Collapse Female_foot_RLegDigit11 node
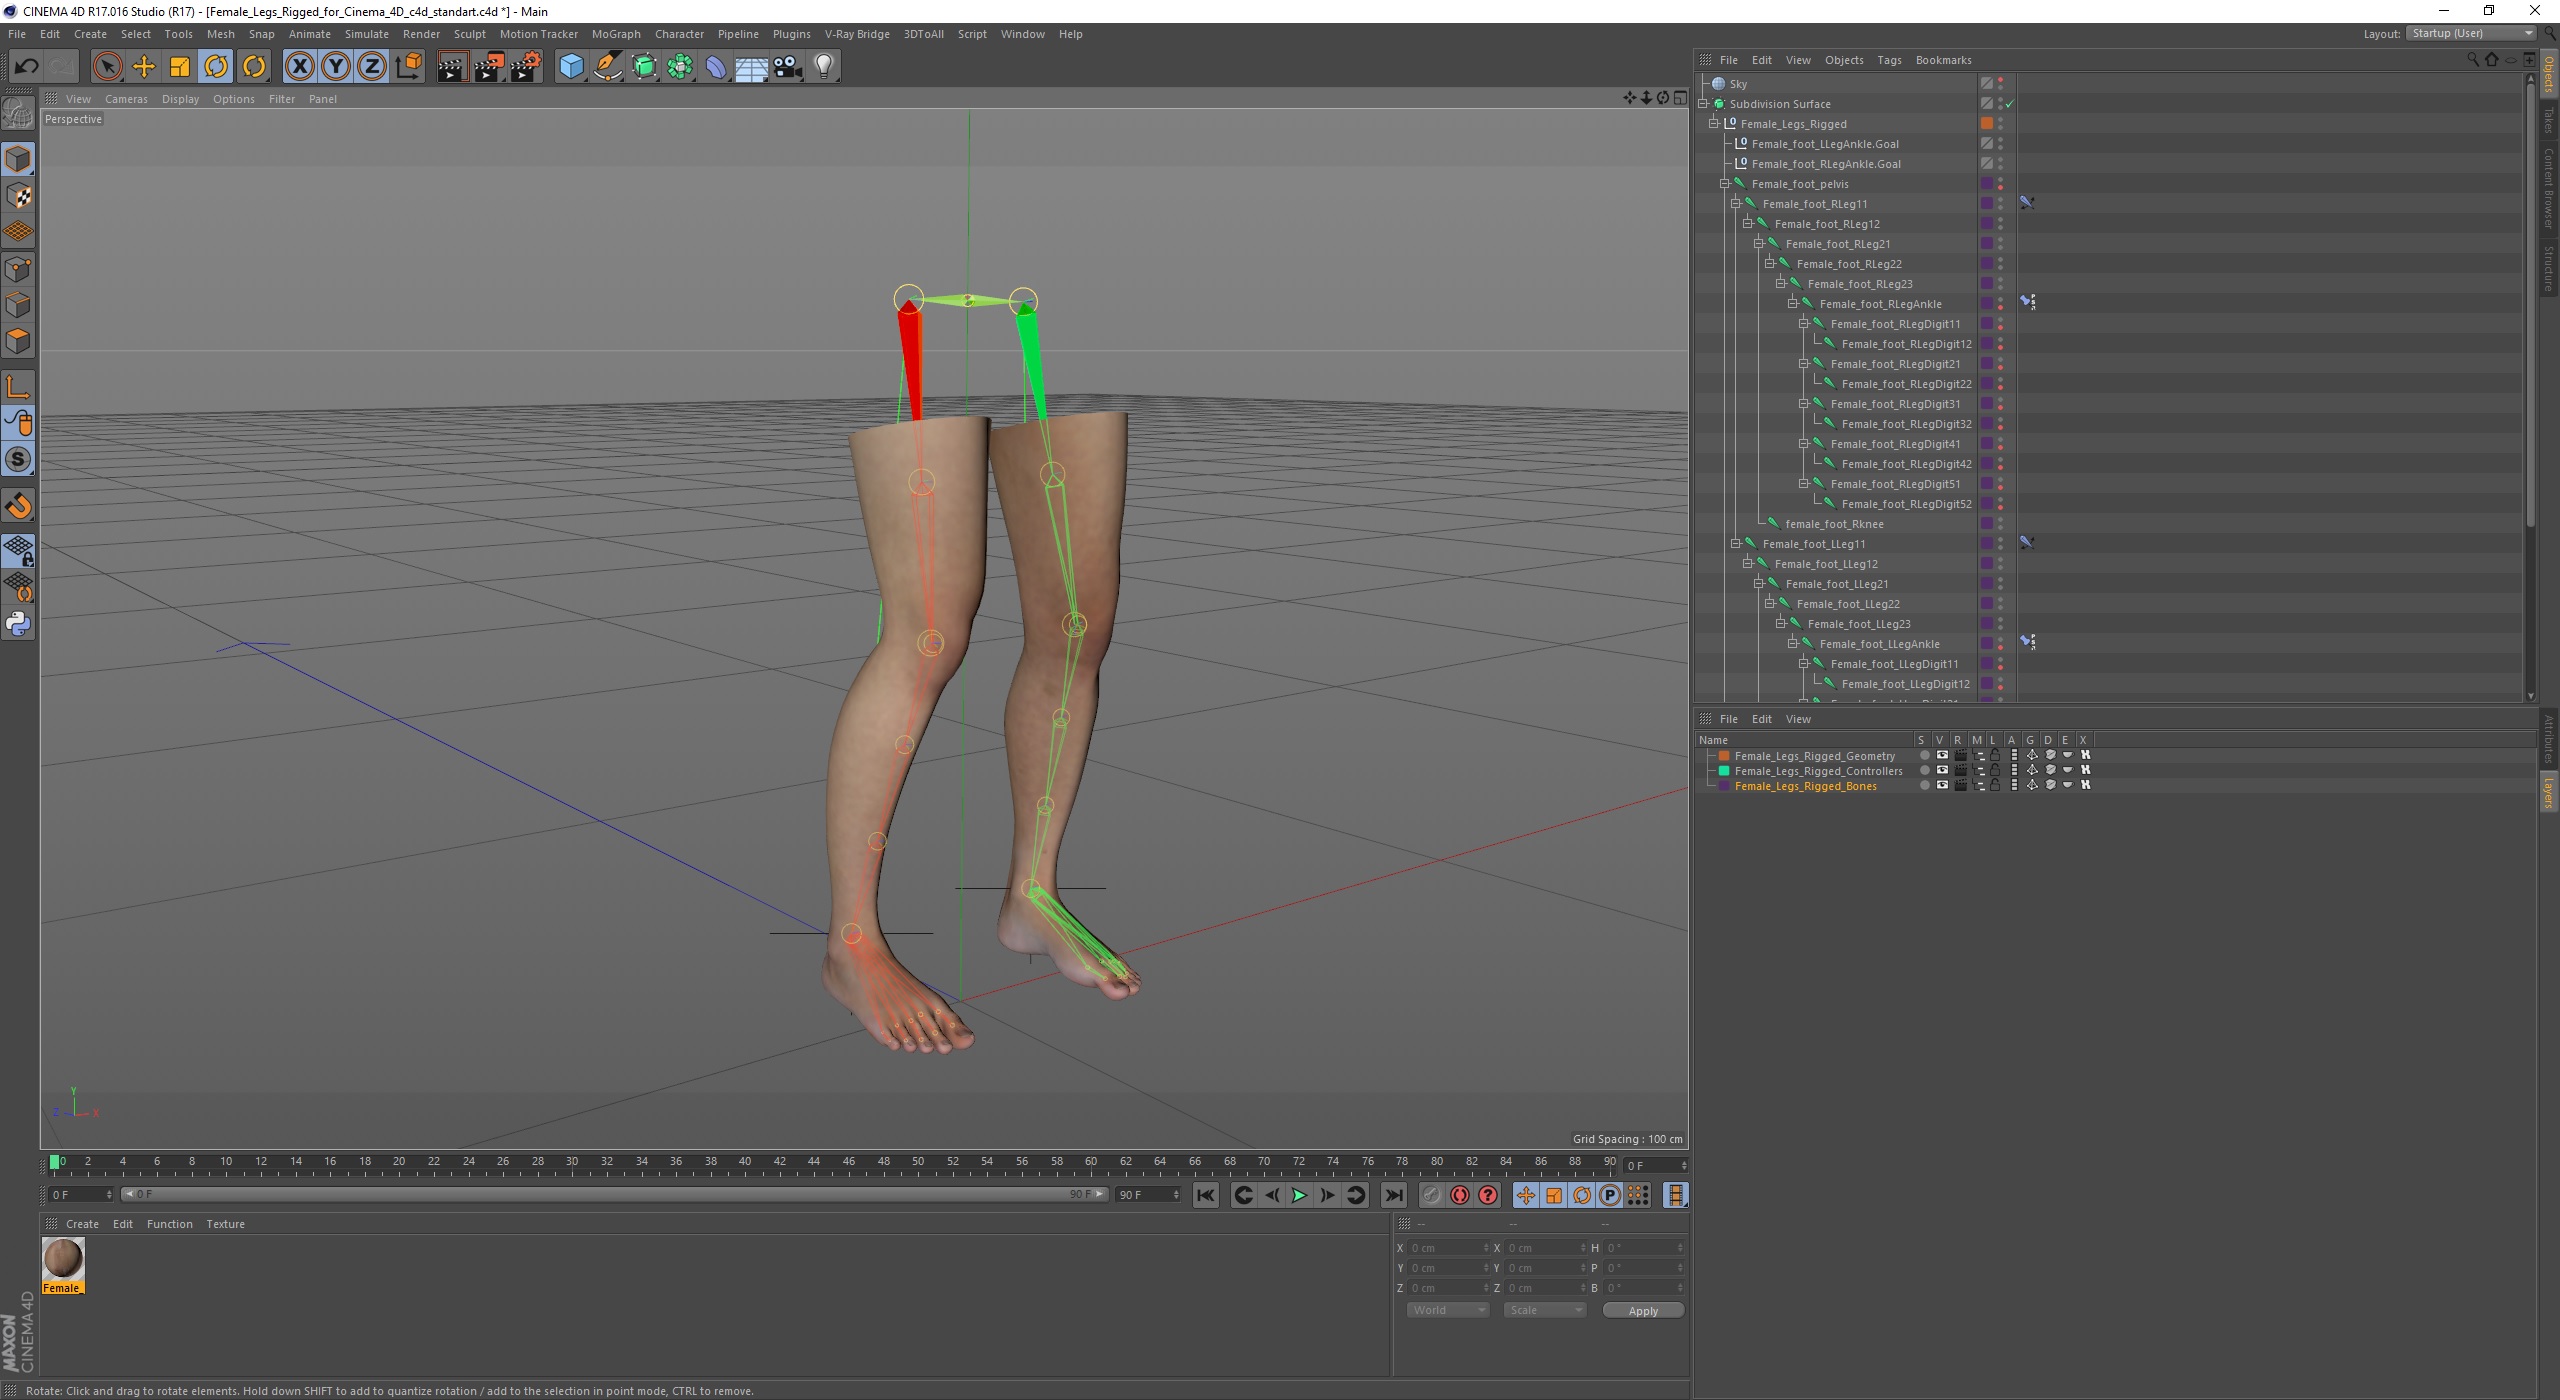Image resolution: width=2560 pixels, height=1400 pixels. [x=1804, y=324]
